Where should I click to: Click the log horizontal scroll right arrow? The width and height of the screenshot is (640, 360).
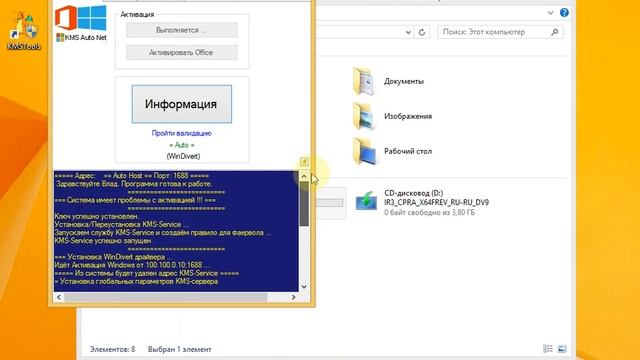[x=293, y=297]
